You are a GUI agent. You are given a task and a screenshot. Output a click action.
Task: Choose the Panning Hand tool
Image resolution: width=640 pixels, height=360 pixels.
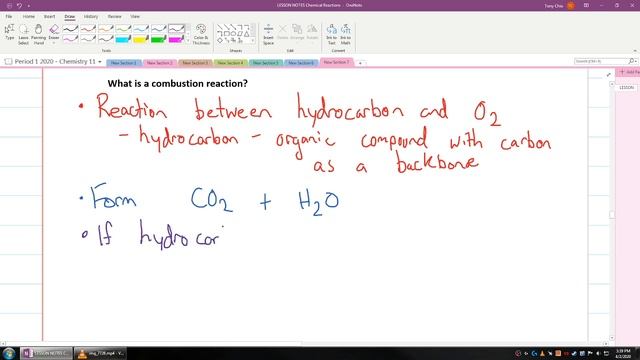click(38, 34)
